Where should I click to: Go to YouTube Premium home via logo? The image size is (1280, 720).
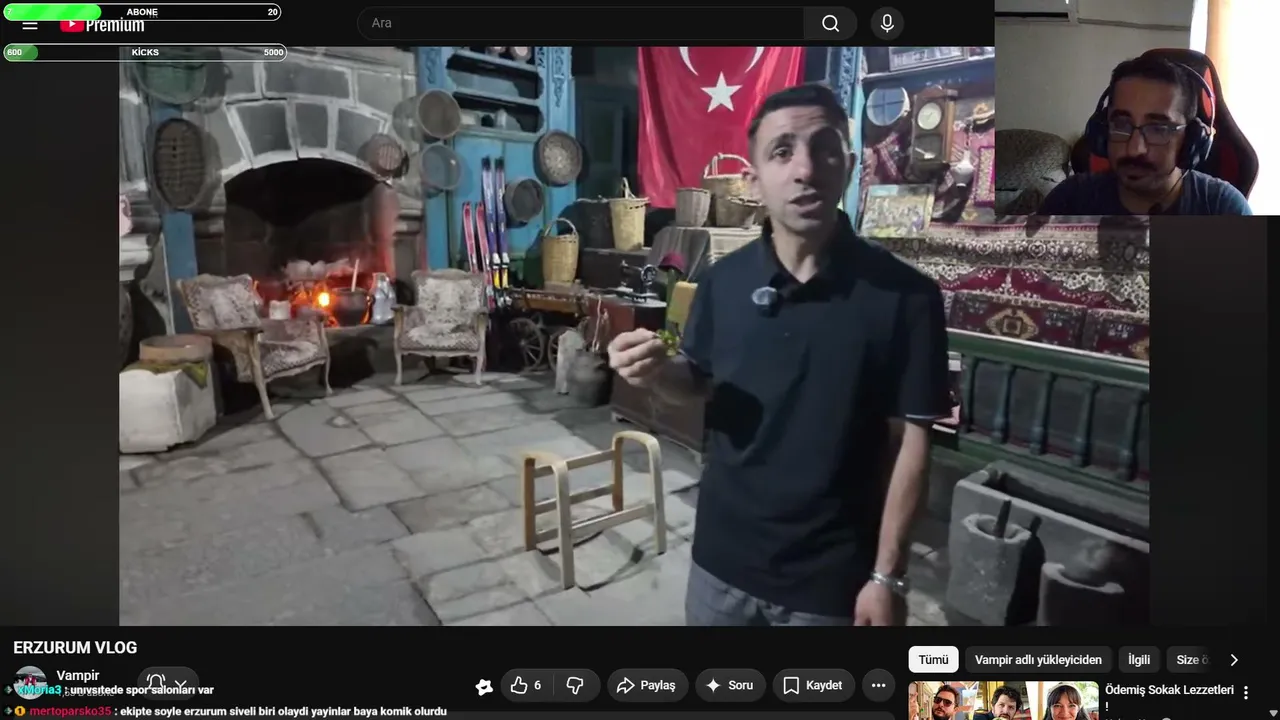[x=102, y=25]
